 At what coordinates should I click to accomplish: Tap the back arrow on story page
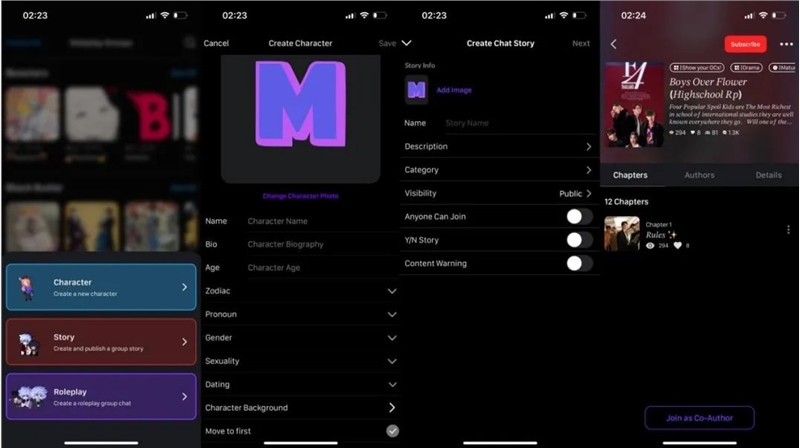pos(613,44)
